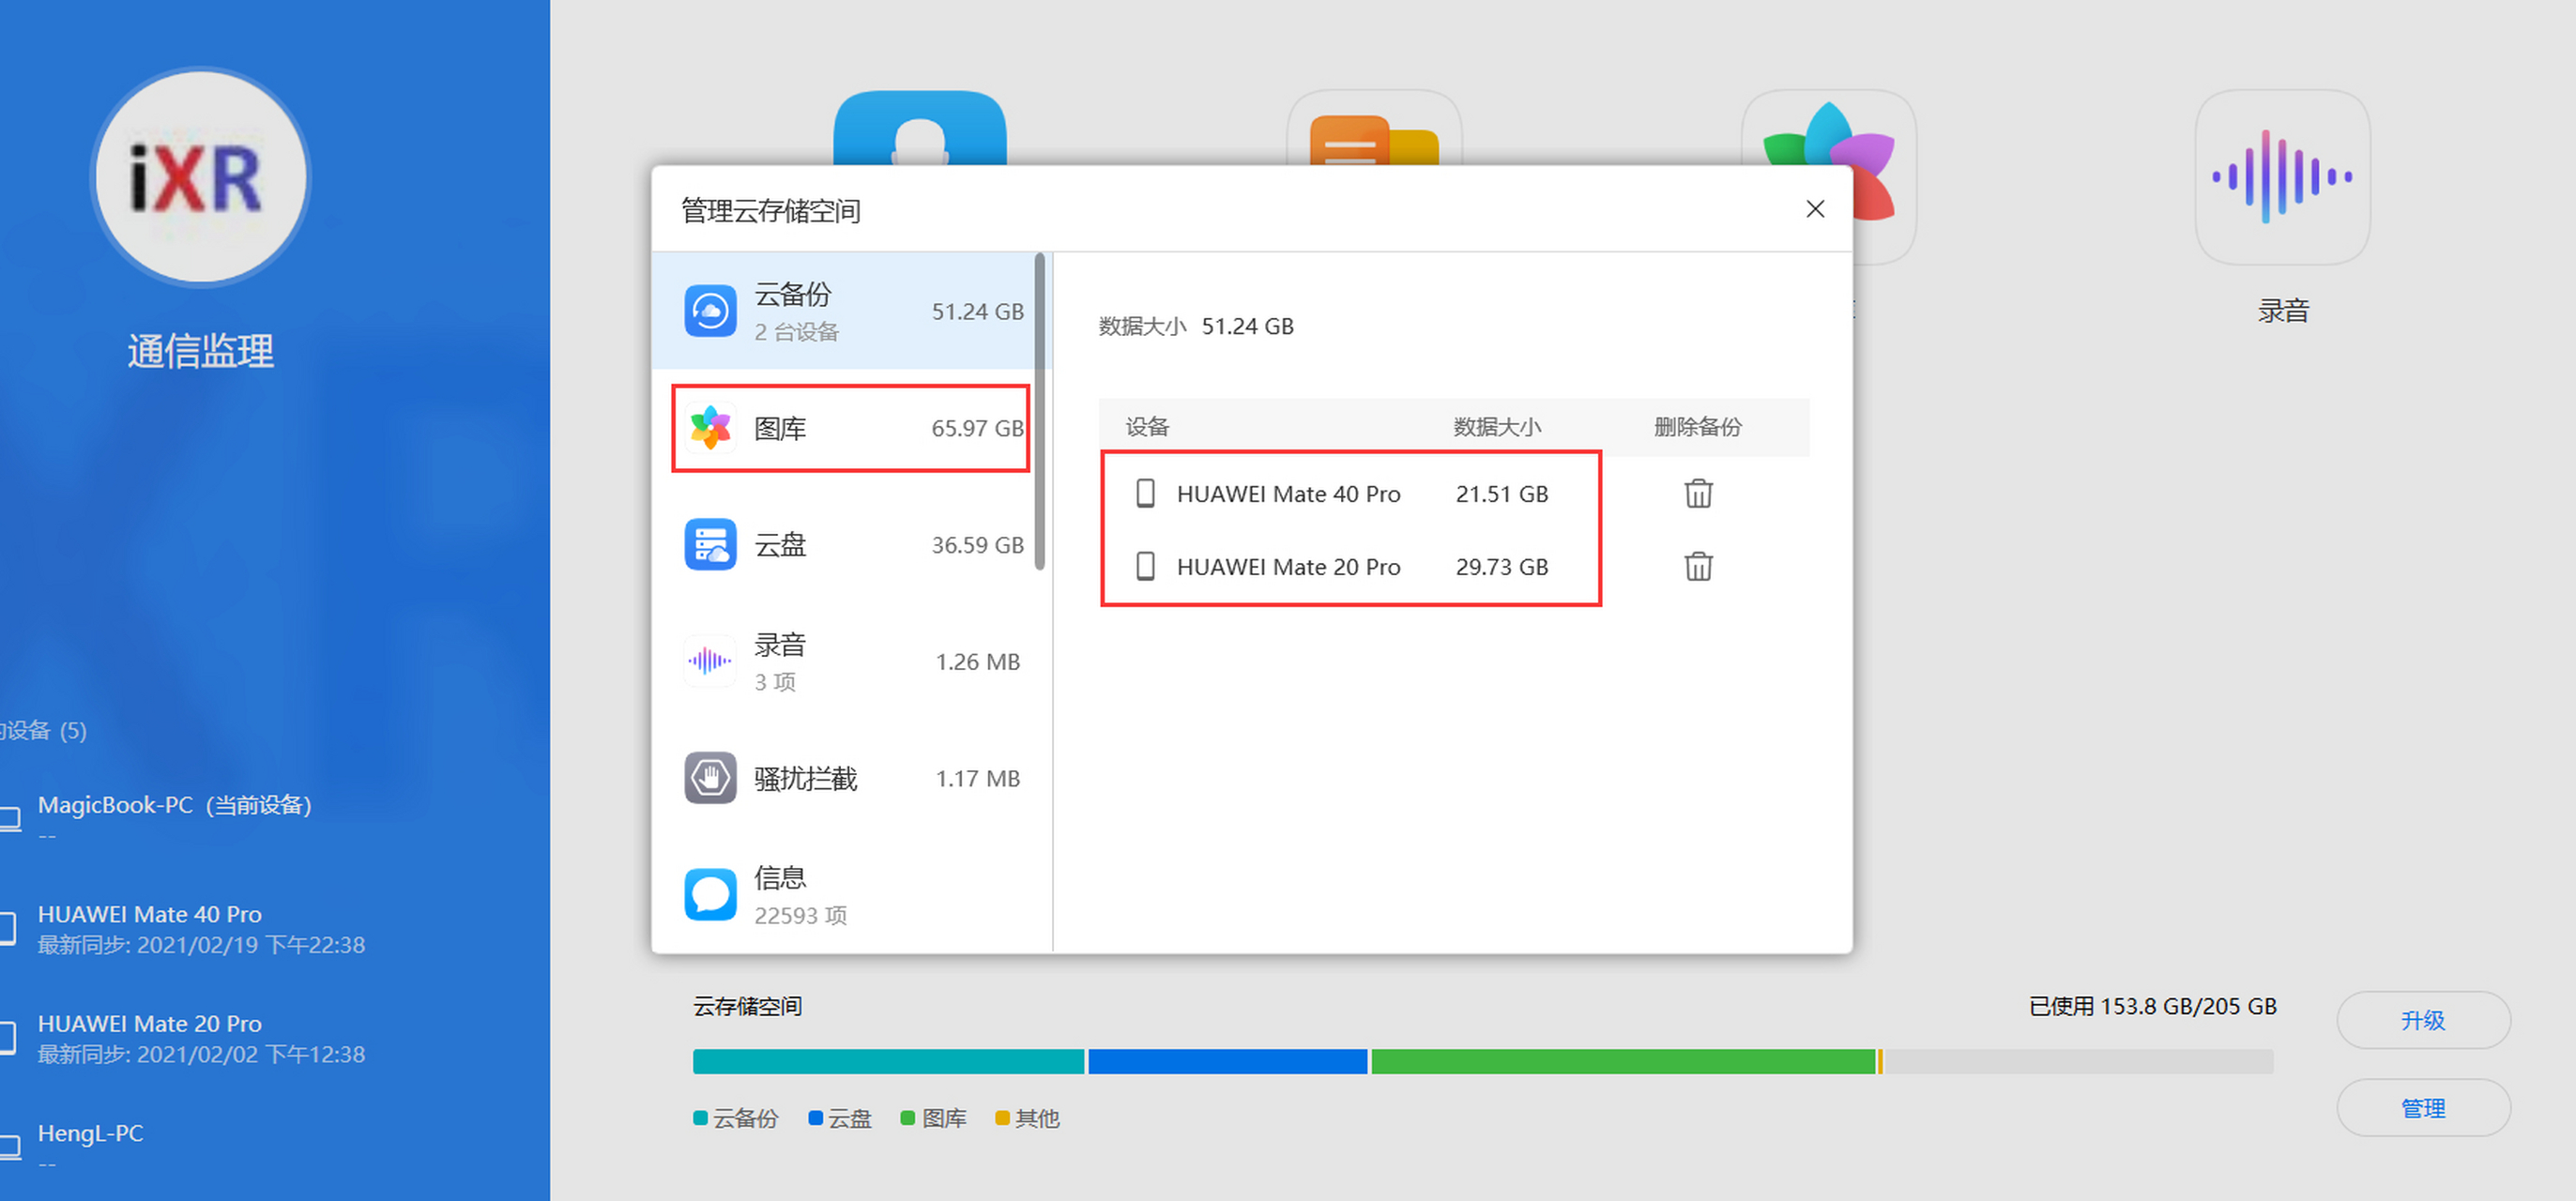Click 已使用 153.8 GB/205 GB usage text
Viewport: 2576px width, 1201px height.
coord(2153,1006)
